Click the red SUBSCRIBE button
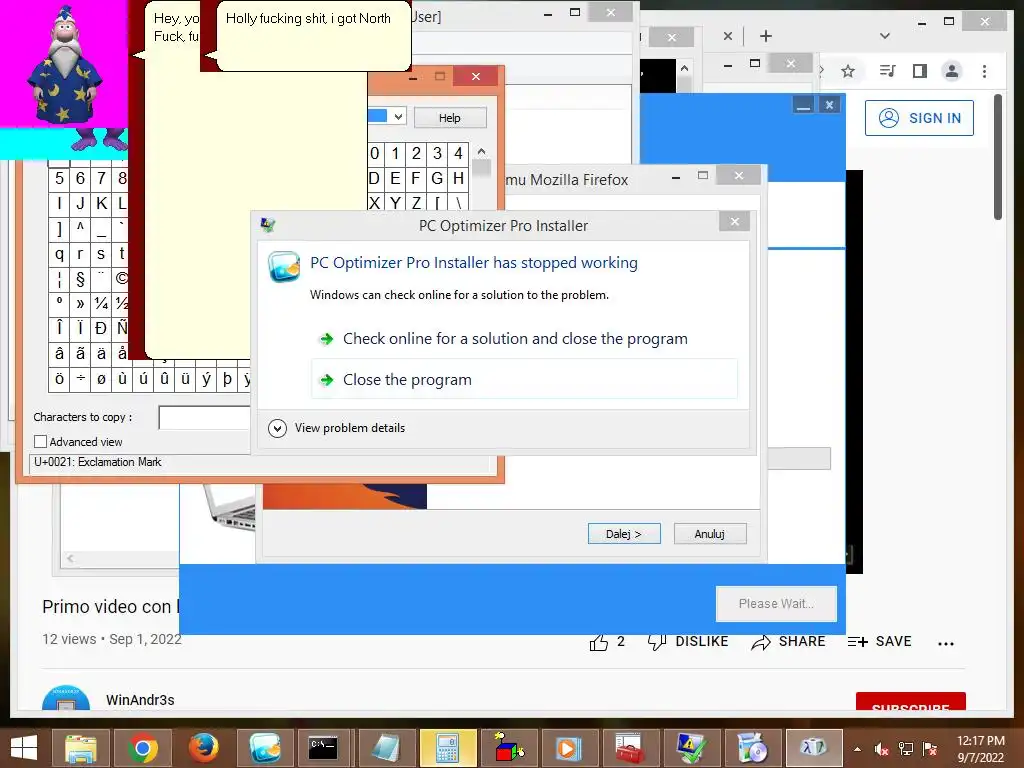Image resolution: width=1024 pixels, height=768 pixels. [910, 701]
